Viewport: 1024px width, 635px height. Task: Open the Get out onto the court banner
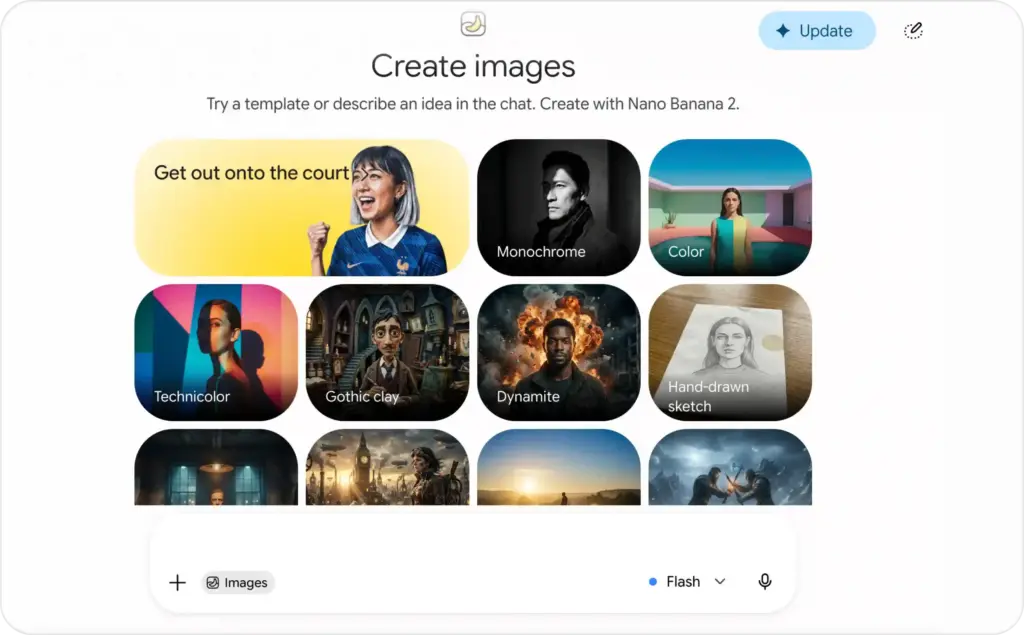[x=302, y=208]
